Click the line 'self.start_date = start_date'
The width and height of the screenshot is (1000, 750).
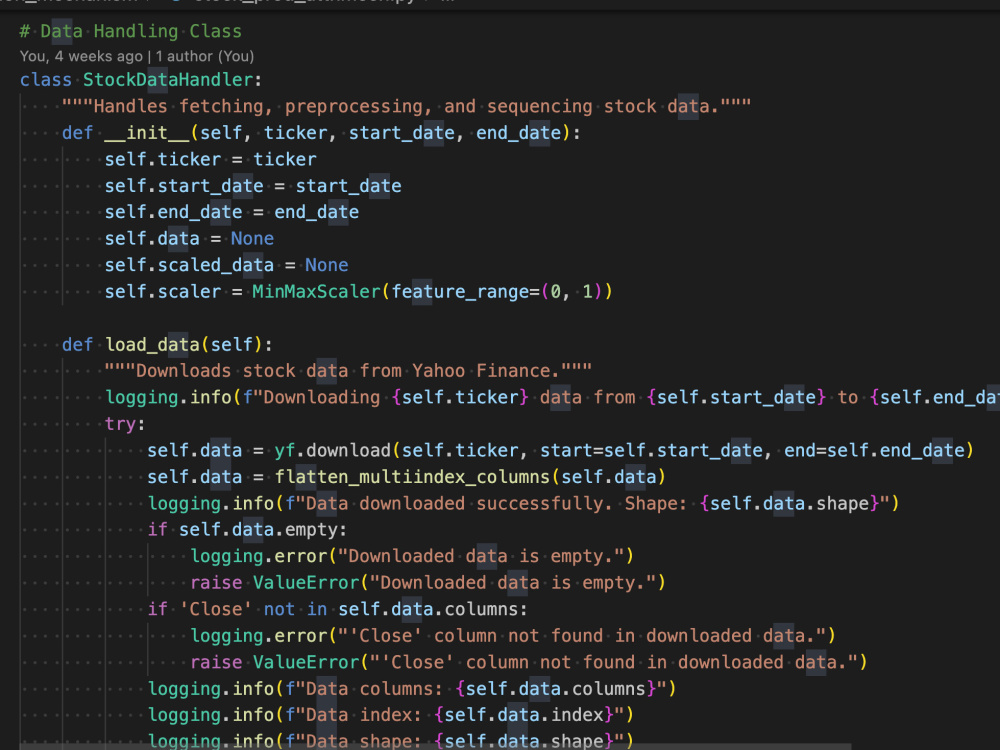point(253,186)
